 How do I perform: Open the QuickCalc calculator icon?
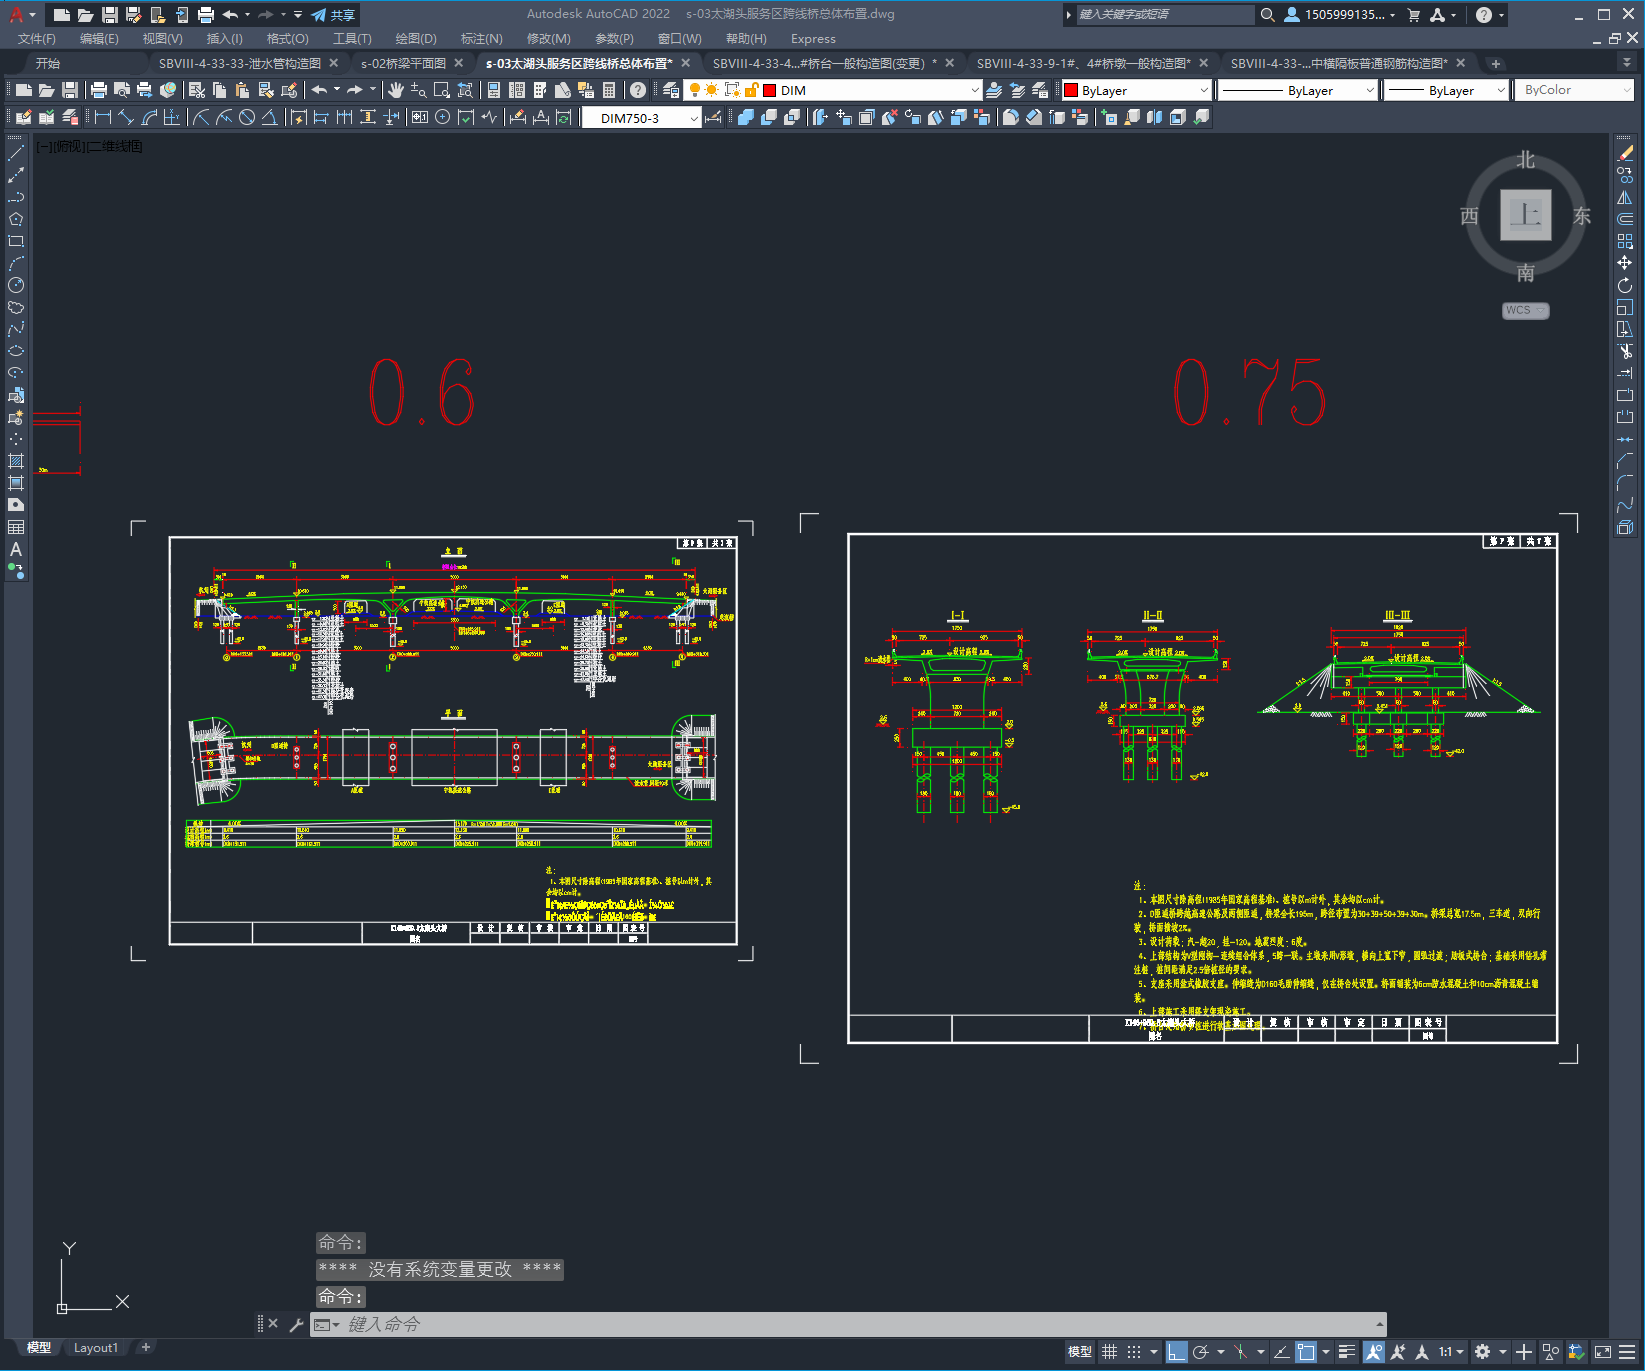click(x=609, y=90)
